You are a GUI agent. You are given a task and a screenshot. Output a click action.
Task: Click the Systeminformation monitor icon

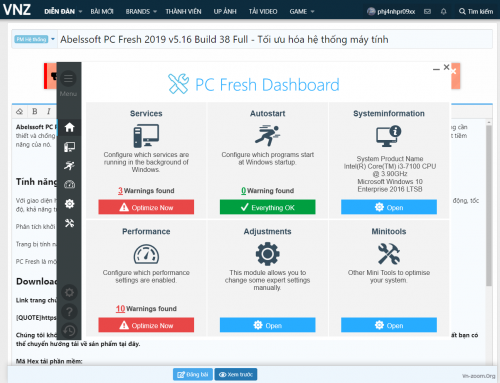(x=389, y=136)
